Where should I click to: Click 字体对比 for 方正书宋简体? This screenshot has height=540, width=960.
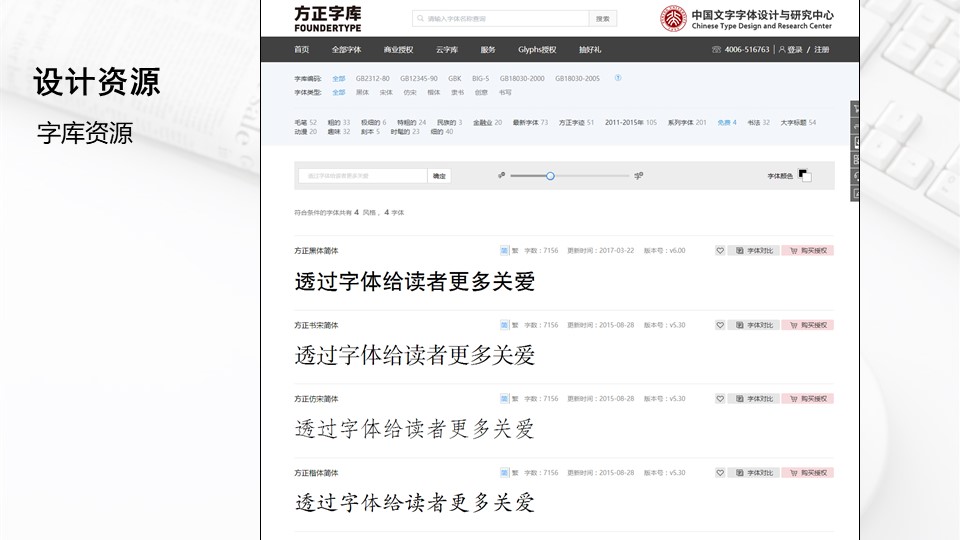[754, 325]
